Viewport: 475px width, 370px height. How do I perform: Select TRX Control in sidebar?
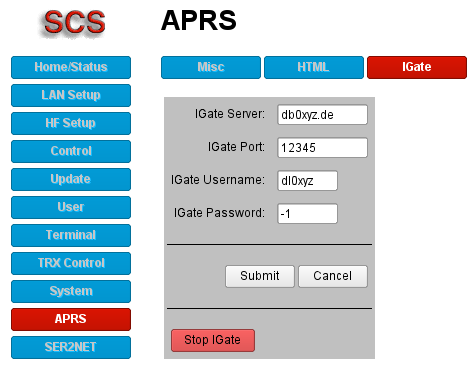(x=71, y=263)
